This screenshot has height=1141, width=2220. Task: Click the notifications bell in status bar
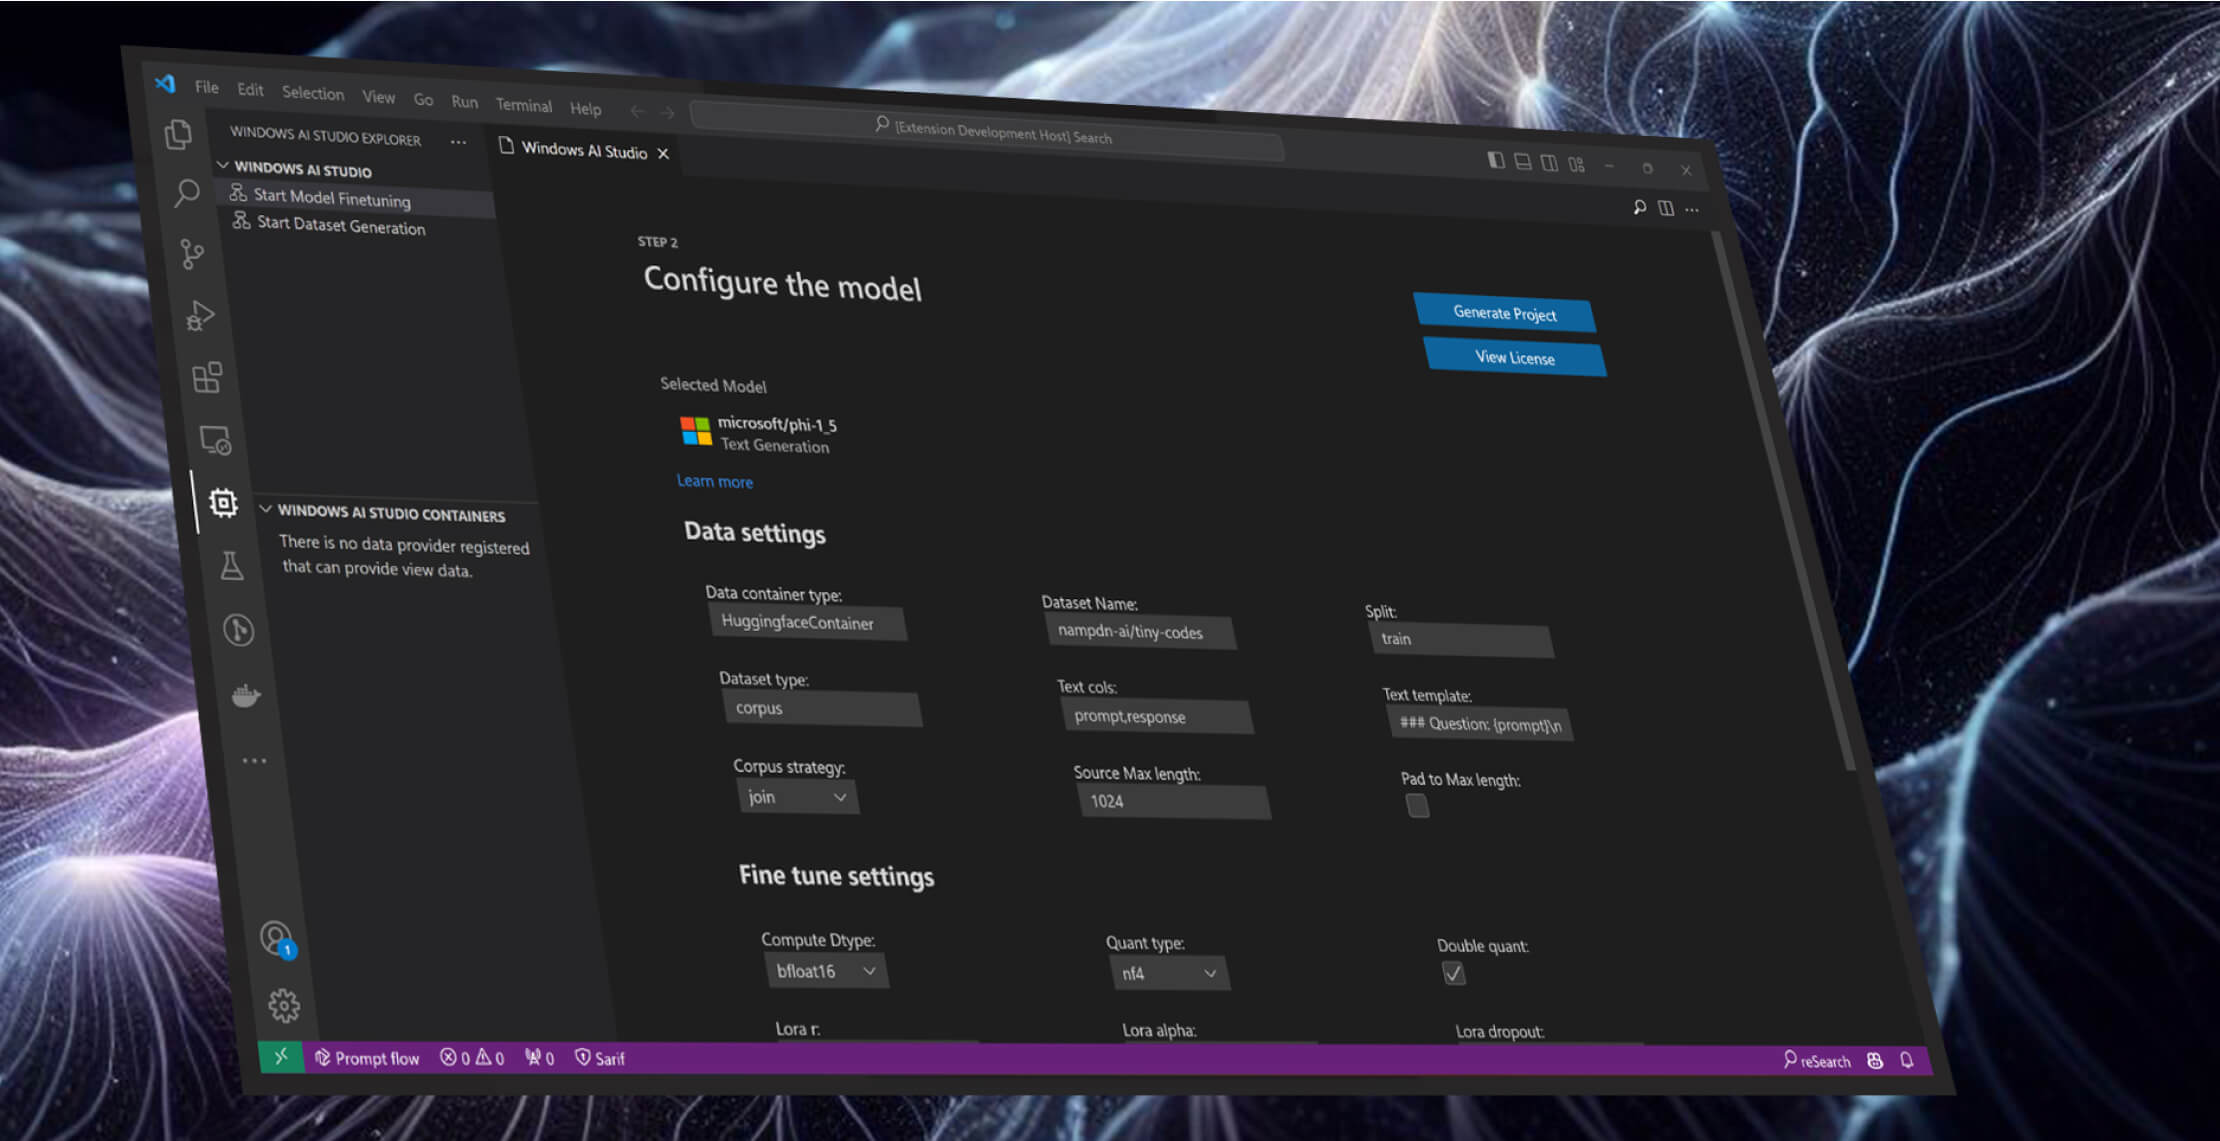tap(1906, 1059)
